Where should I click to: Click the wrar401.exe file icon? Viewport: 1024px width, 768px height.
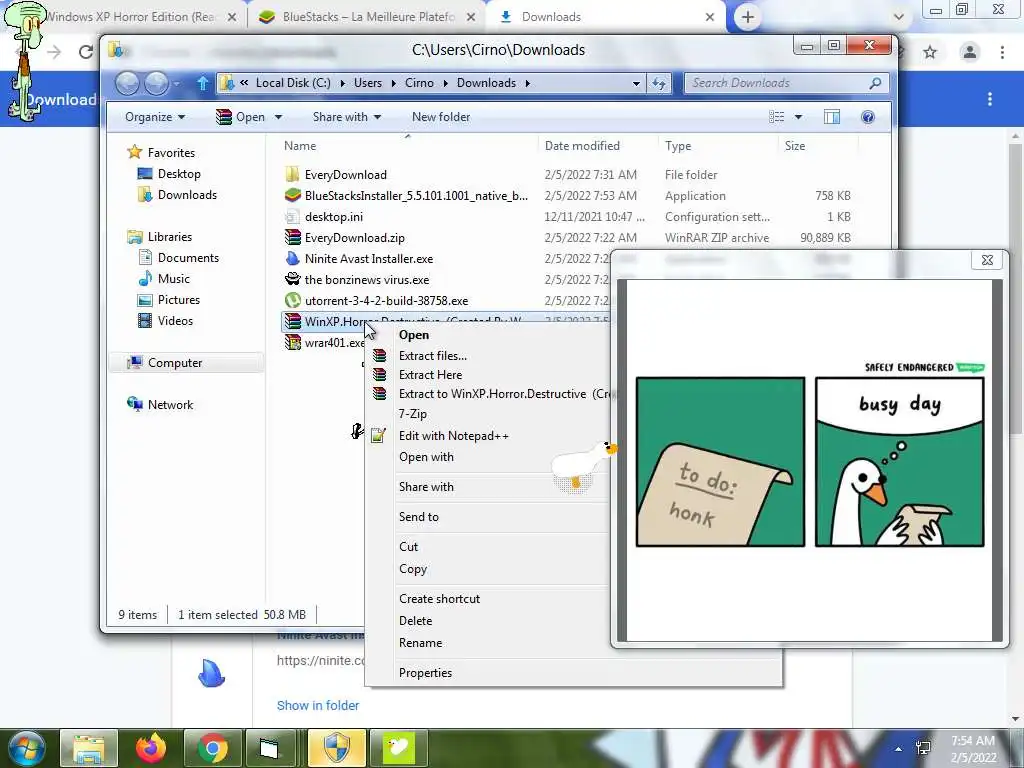[293, 342]
